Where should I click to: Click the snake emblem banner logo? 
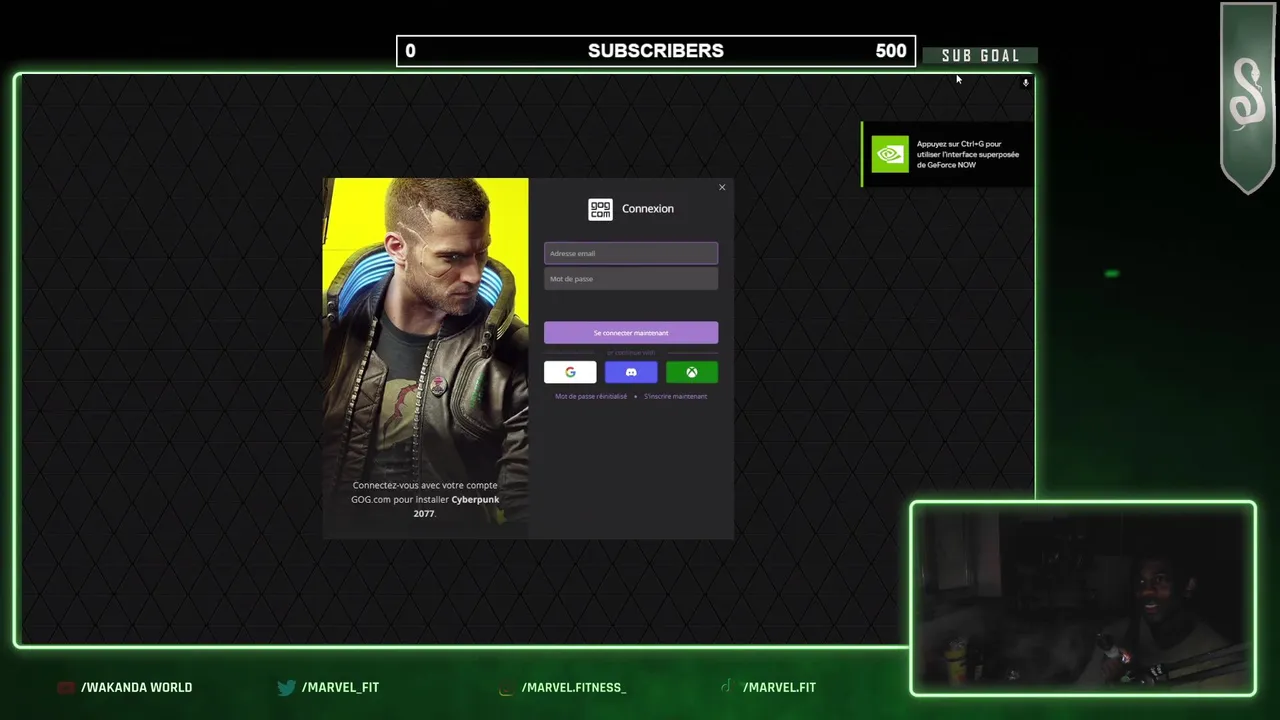[1247, 97]
